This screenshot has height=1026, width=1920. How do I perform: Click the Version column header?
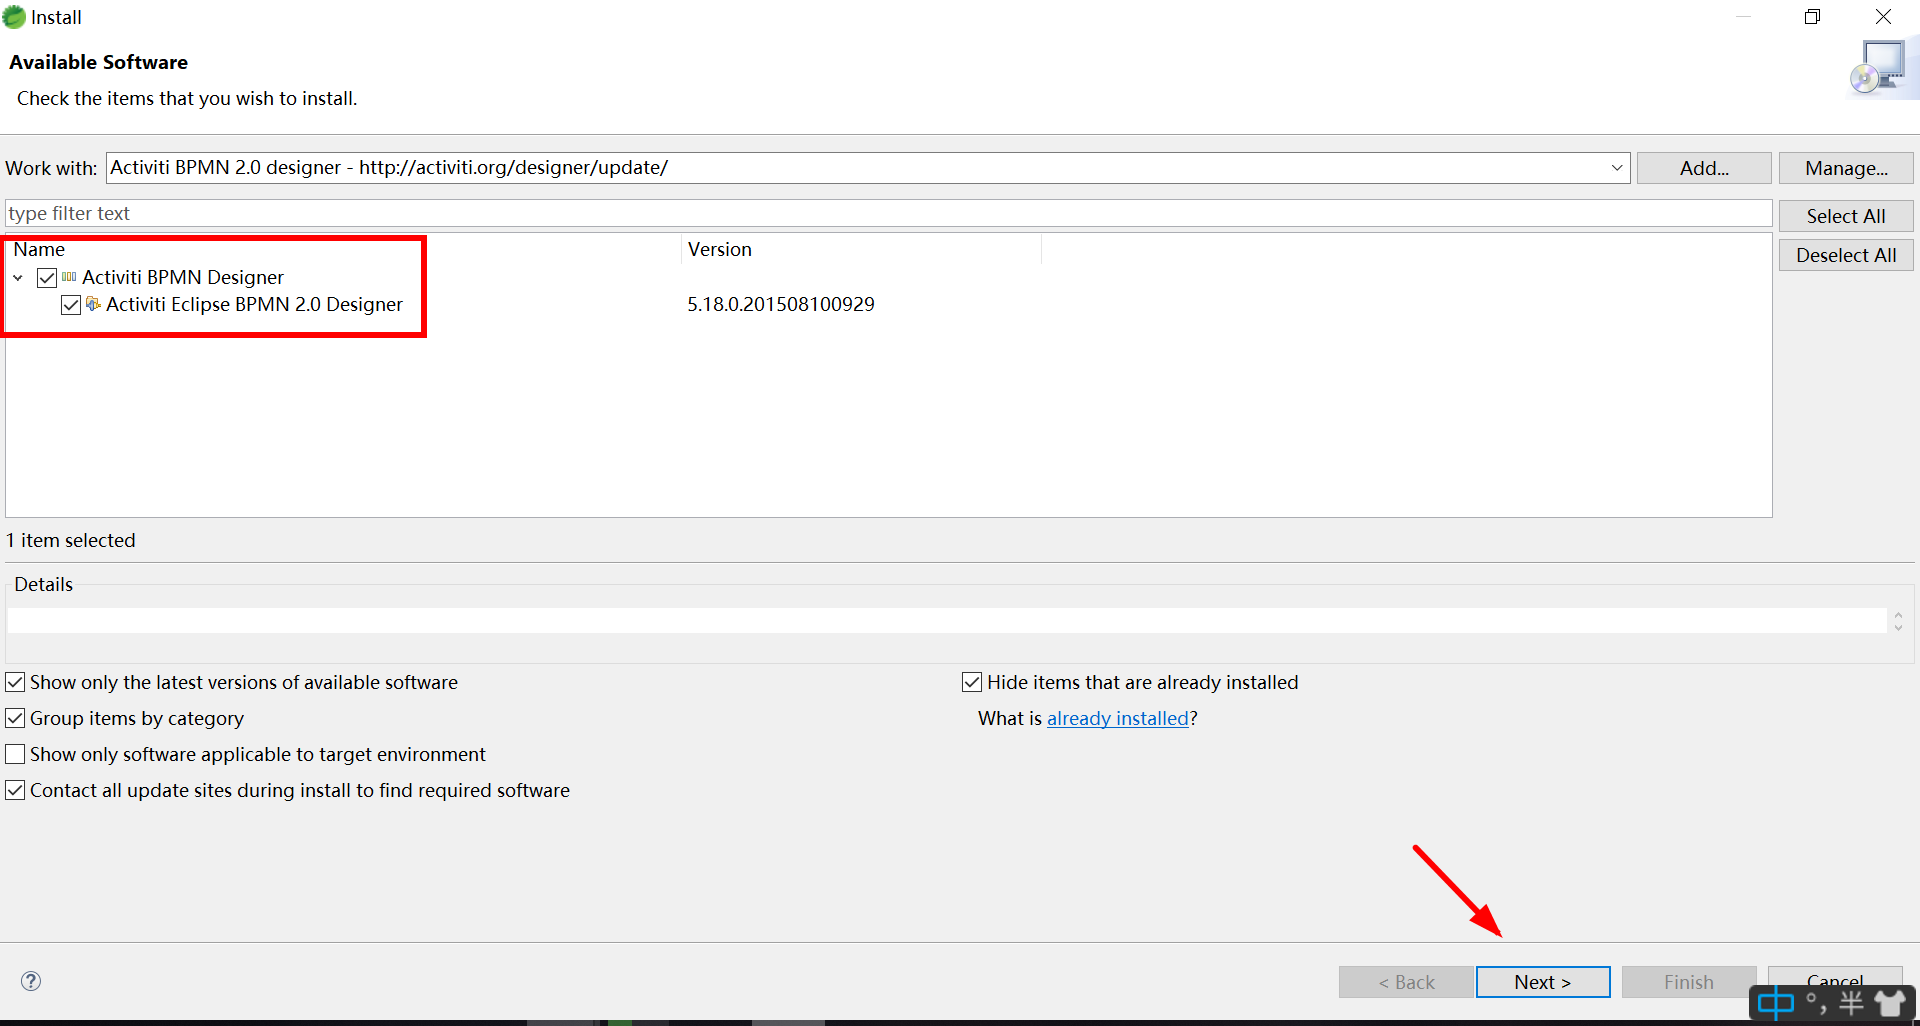coord(861,250)
